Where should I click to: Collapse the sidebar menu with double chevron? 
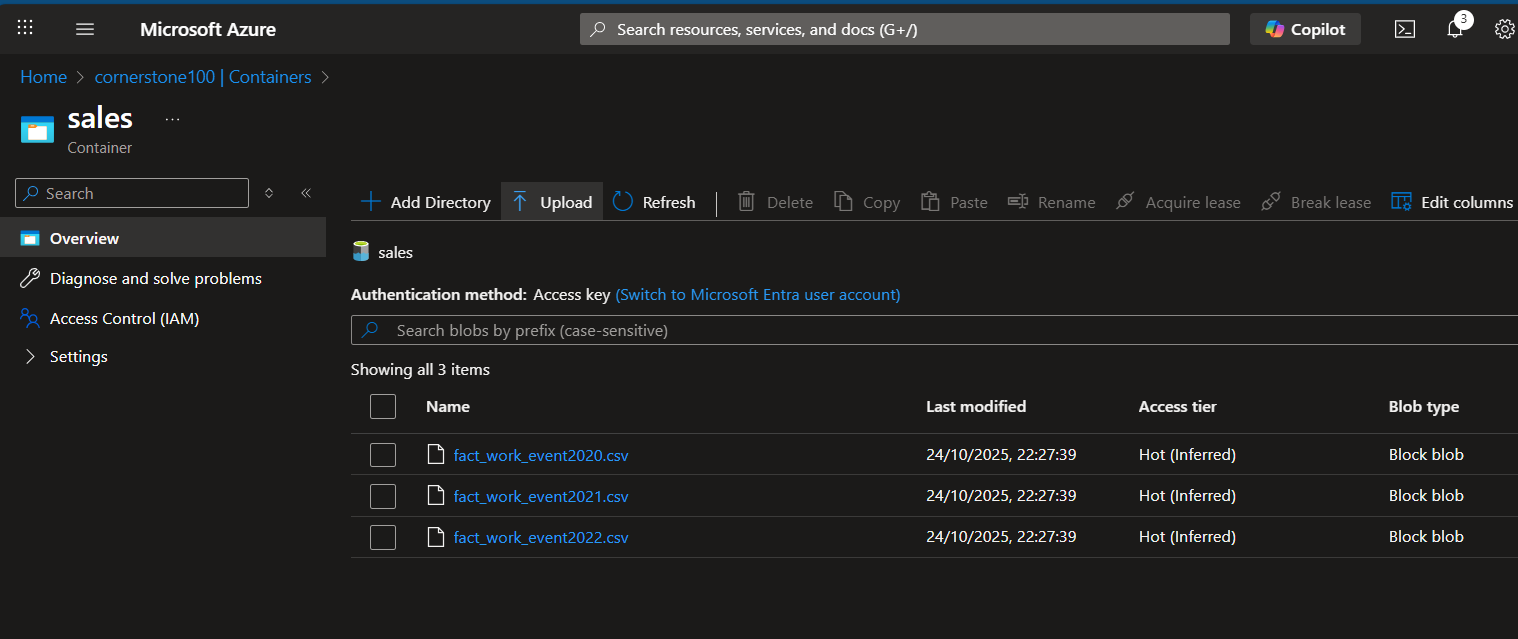(306, 193)
